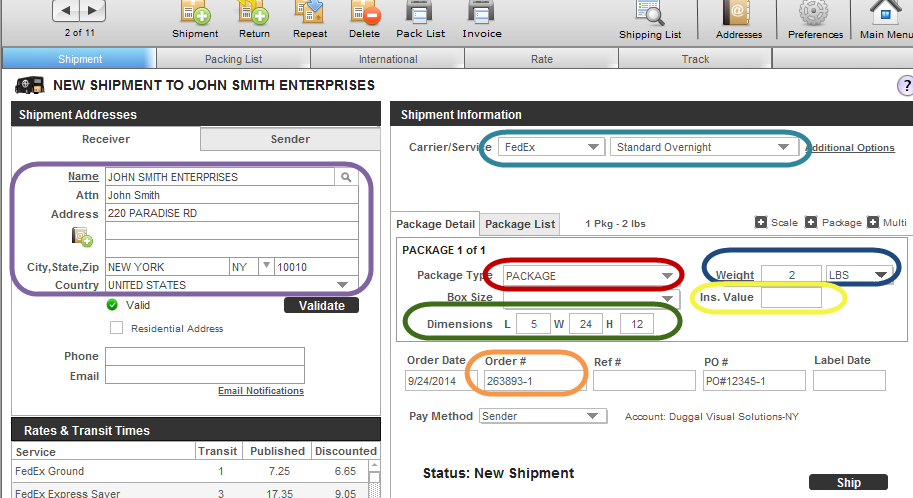
Task: Open the state NY dropdown arrow
Action: (x=266, y=266)
